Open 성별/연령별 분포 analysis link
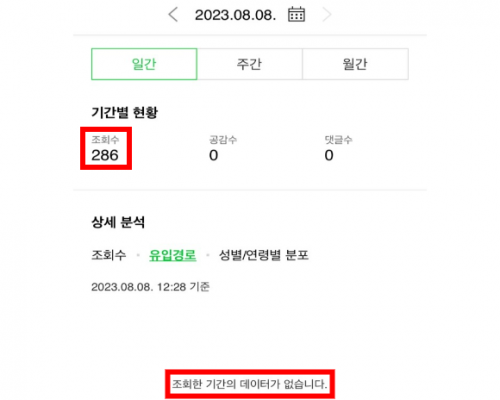Viewport: 500px width, 400px height. 263,255
